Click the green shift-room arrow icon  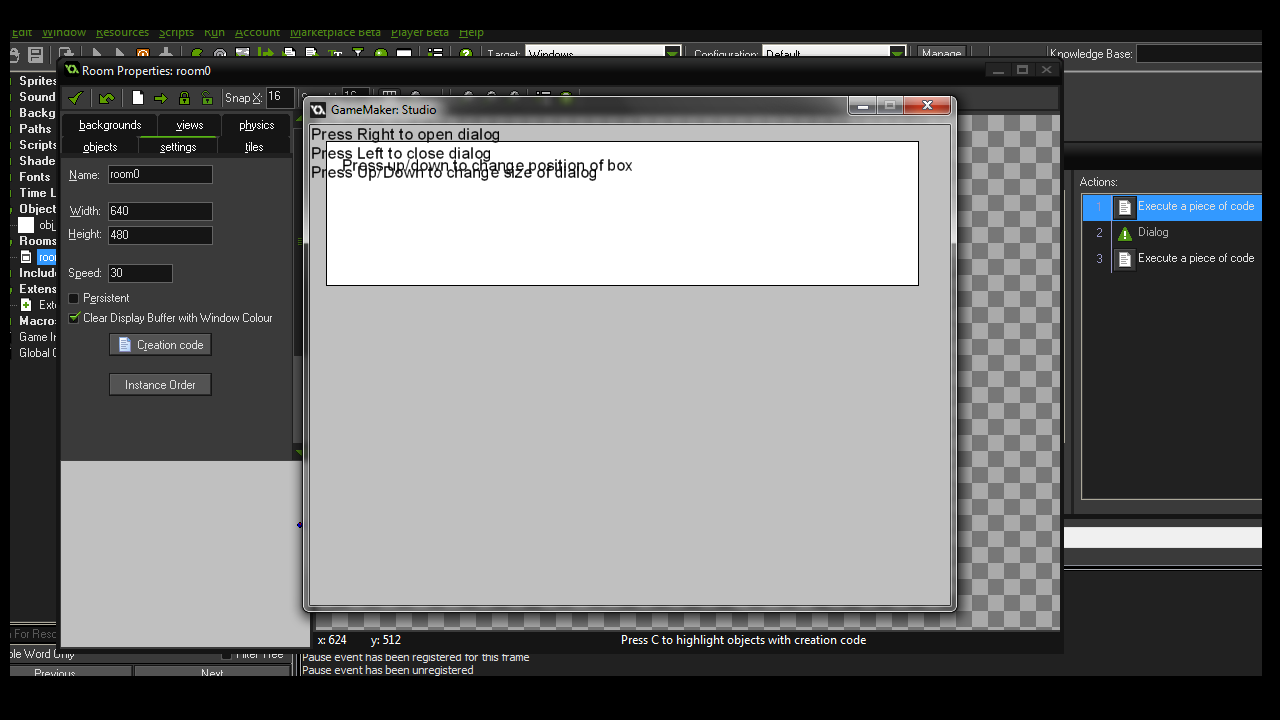coord(161,97)
